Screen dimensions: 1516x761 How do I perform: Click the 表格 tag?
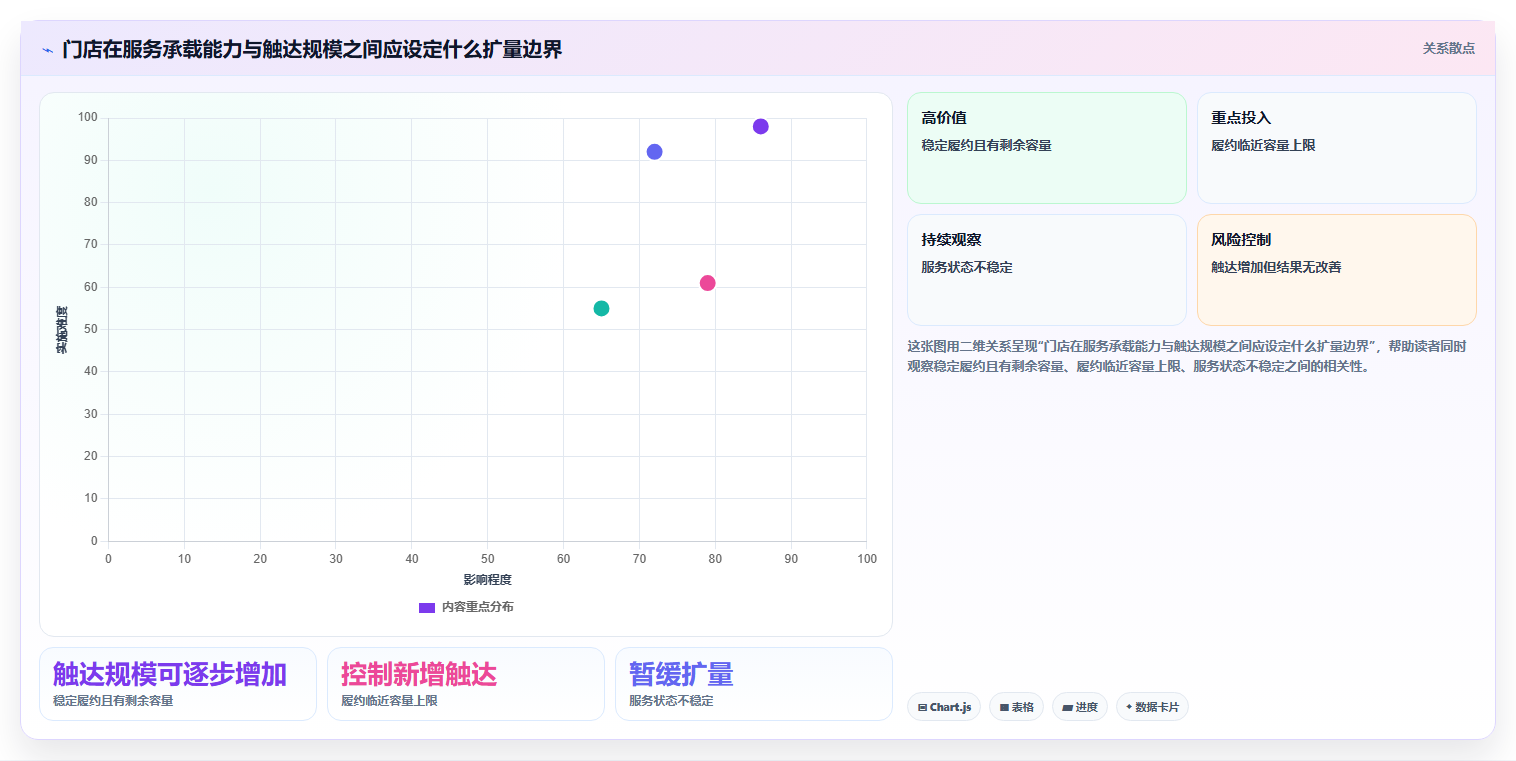[1016, 707]
